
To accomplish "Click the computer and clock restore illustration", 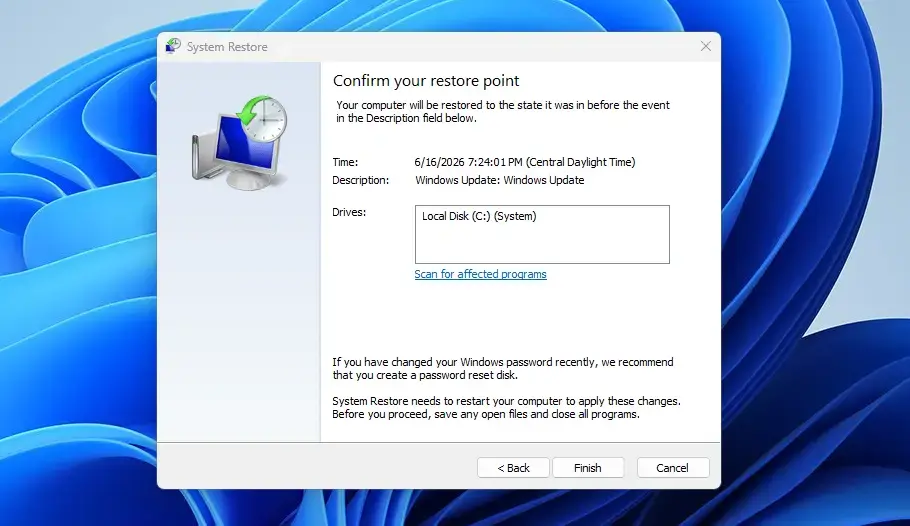I will pyautogui.click(x=240, y=143).
